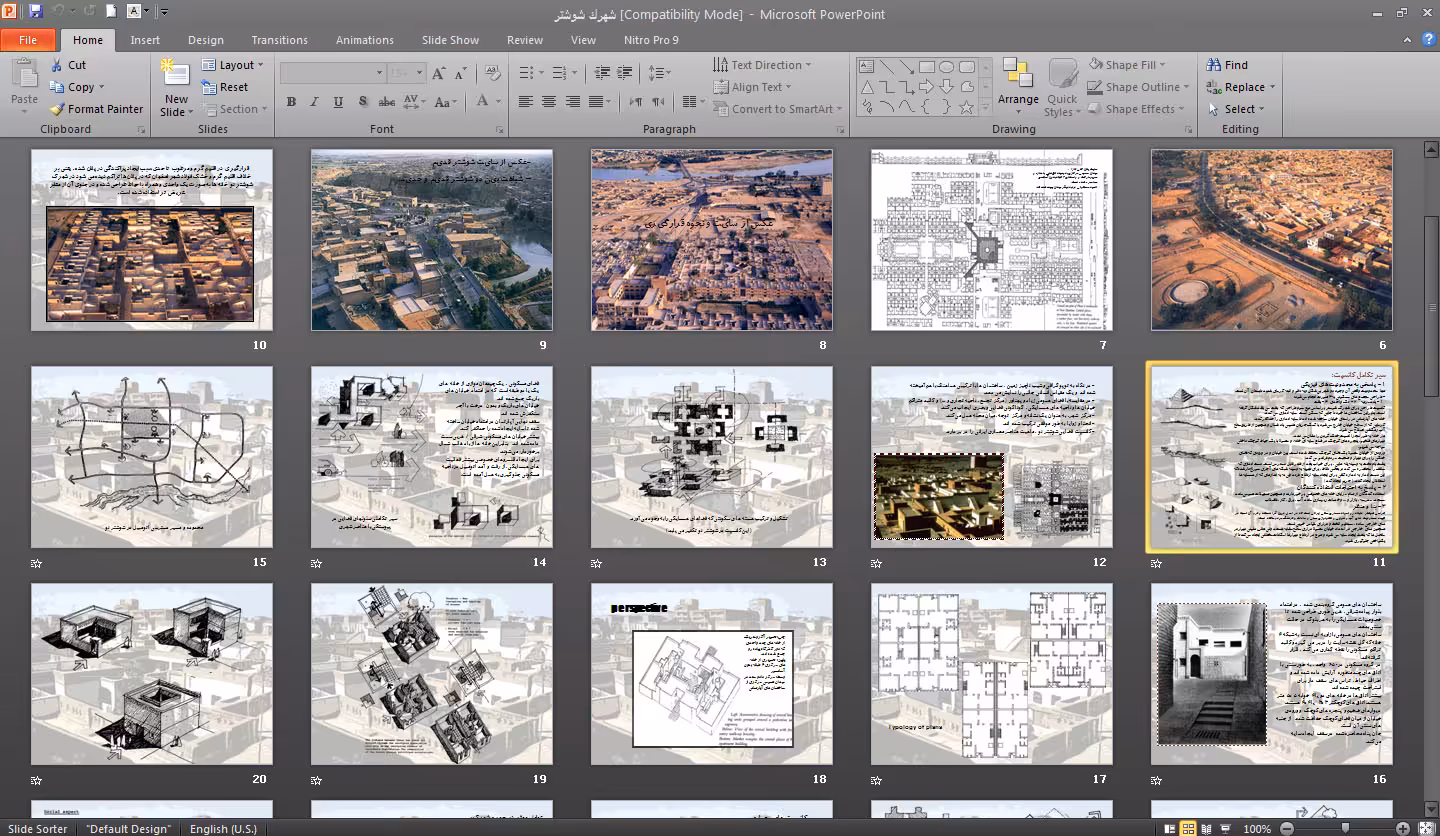Open the Quick Styles gallery
Viewport: 1440px width, 836px height.
(1062, 88)
